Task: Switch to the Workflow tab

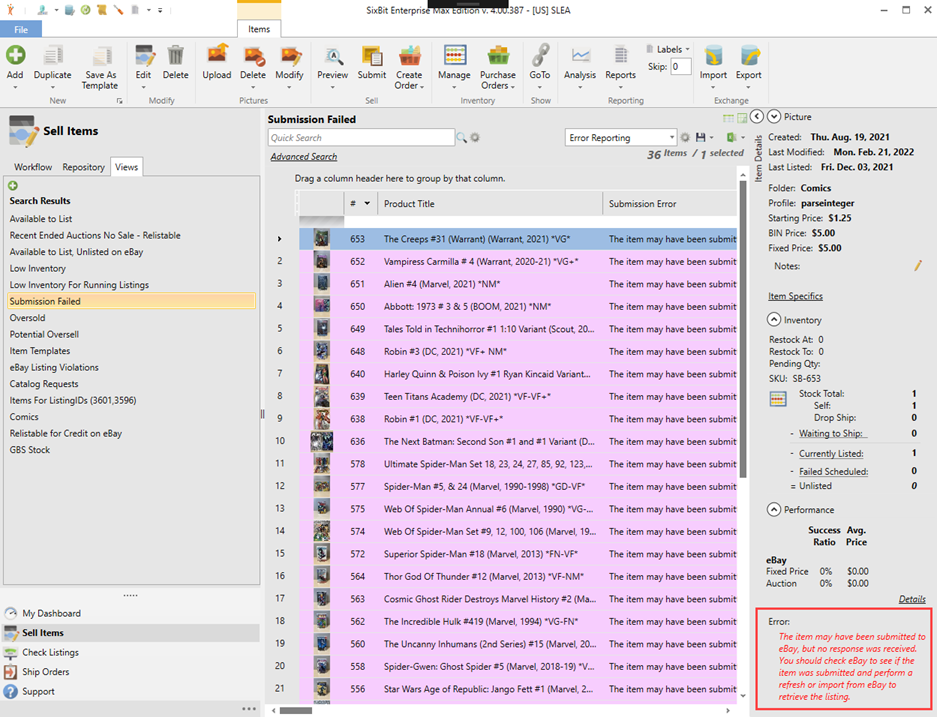Action: point(33,167)
